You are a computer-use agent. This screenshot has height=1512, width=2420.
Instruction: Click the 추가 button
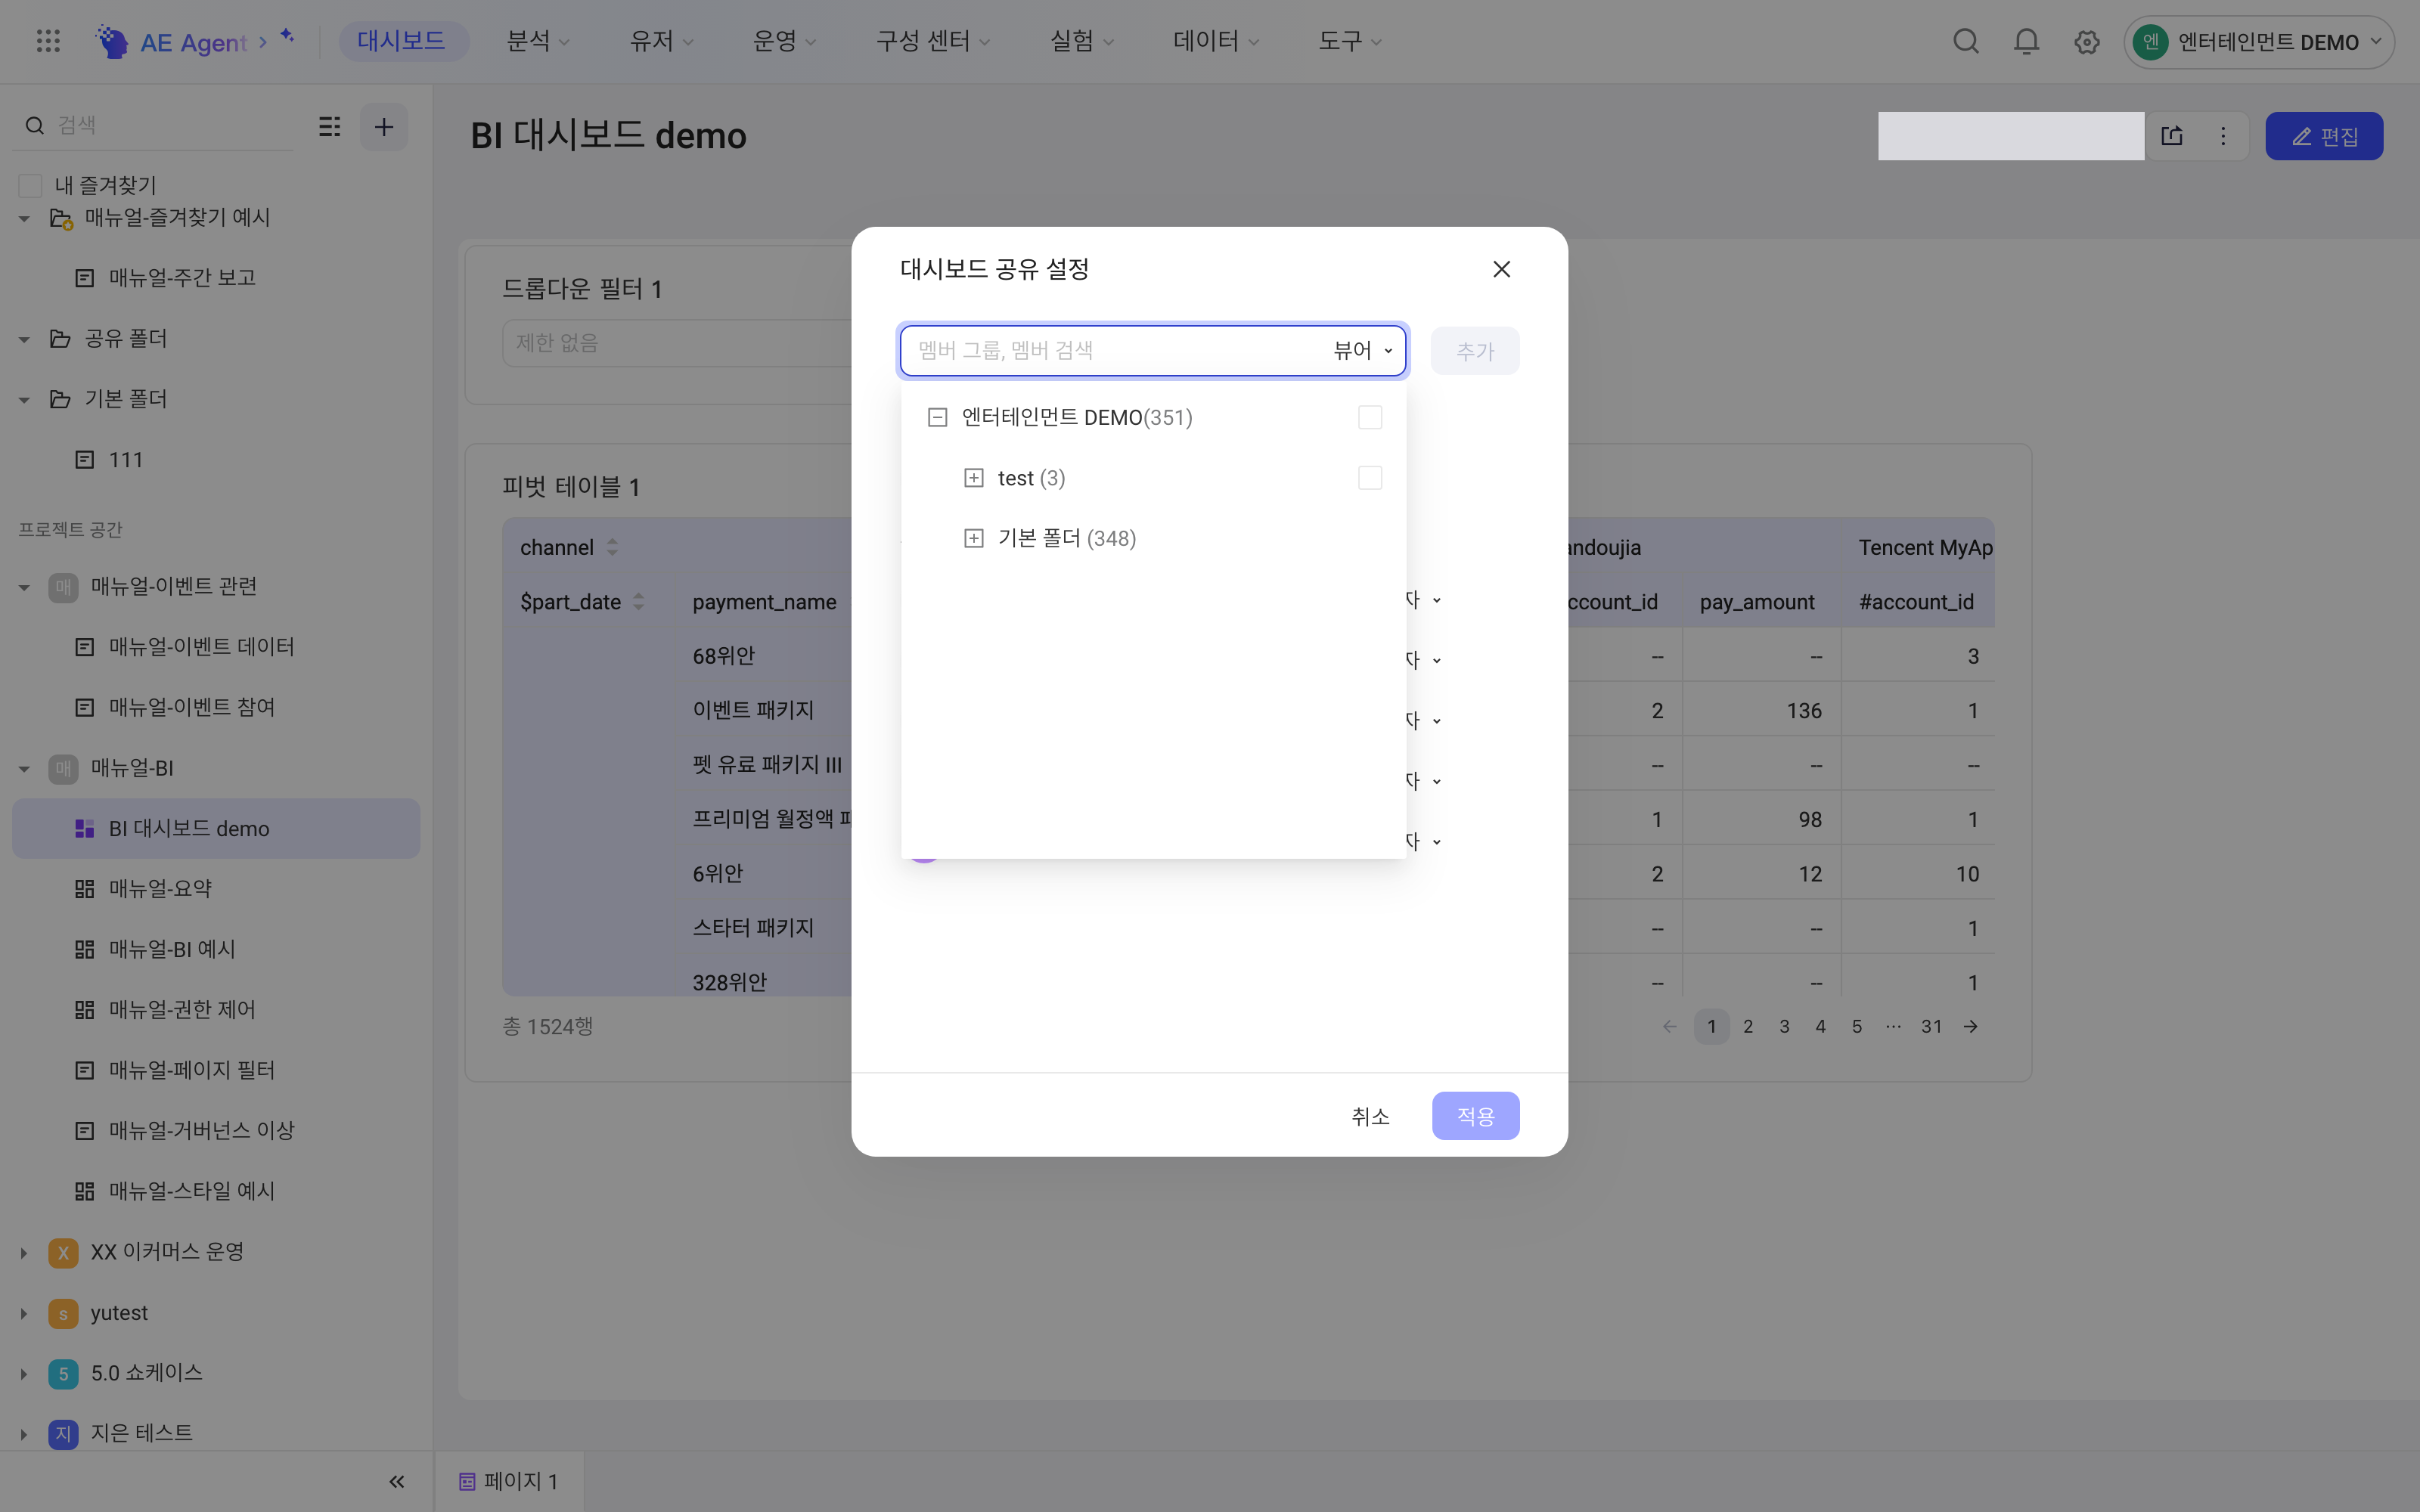[x=1475, y=351]
